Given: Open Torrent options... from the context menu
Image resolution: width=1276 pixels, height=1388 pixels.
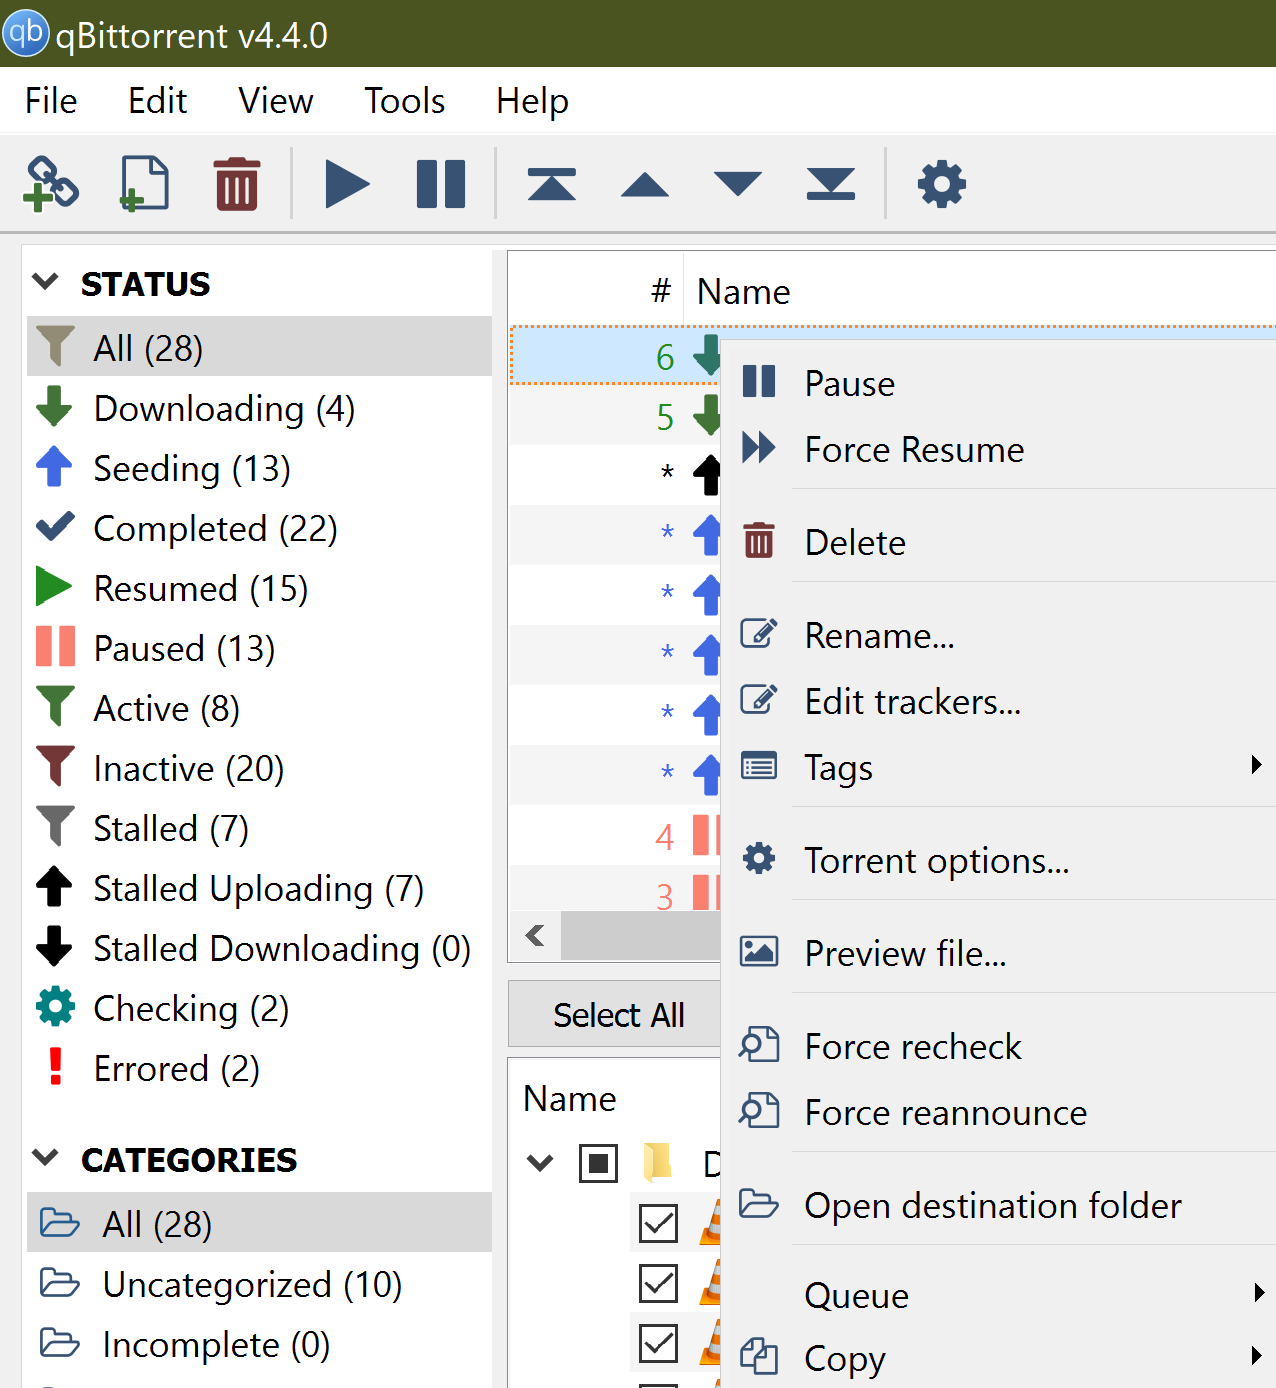Looking at the screenshot, I should [999, 860].
